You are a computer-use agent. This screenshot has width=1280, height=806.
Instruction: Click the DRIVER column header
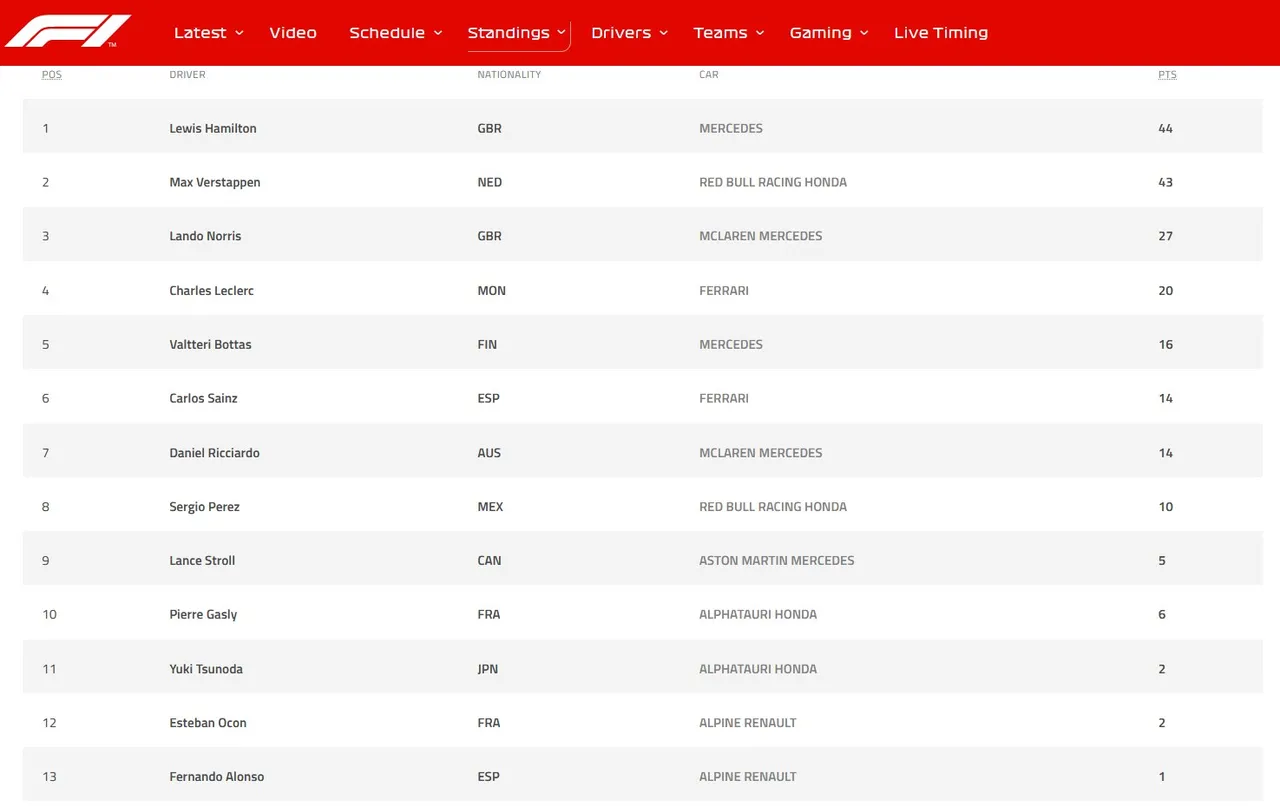pyautogui.click(x=187, y=74)
